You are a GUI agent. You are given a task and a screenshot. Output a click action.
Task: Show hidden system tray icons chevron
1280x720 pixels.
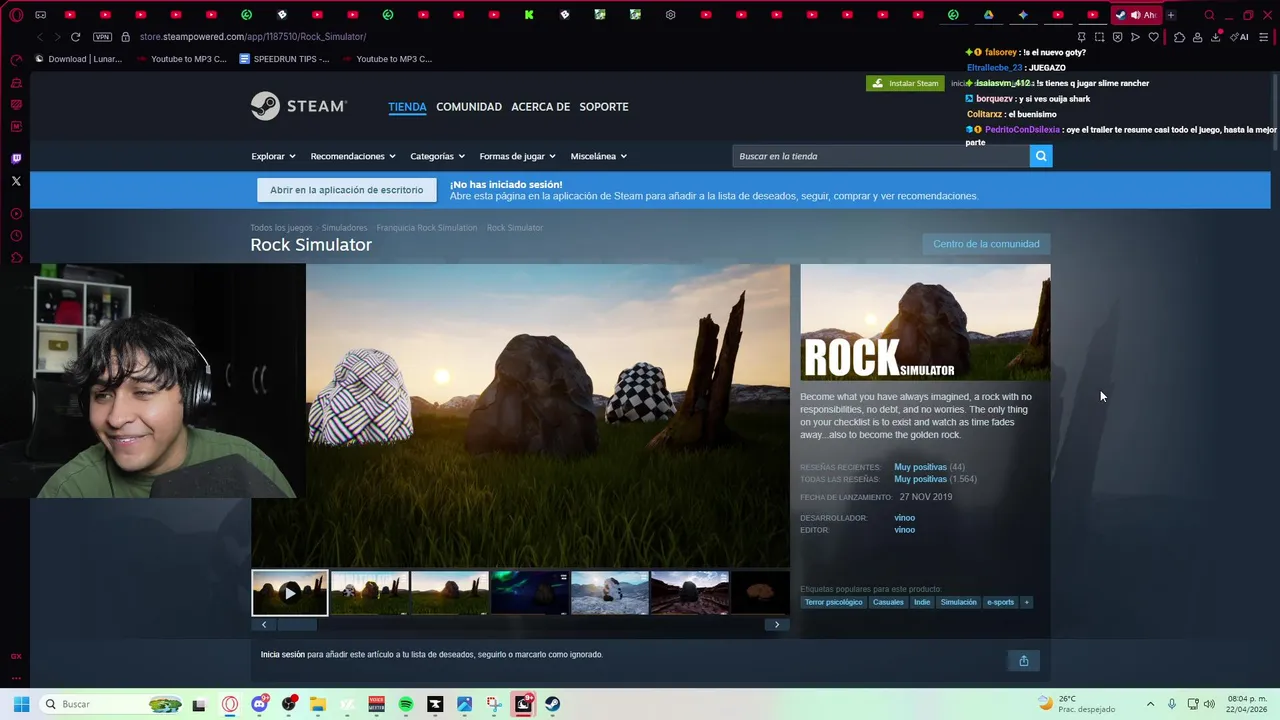(1150, 704)
